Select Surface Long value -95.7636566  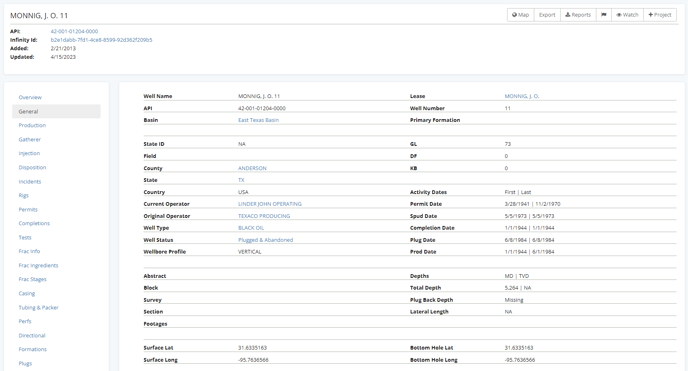click(253, 360)
